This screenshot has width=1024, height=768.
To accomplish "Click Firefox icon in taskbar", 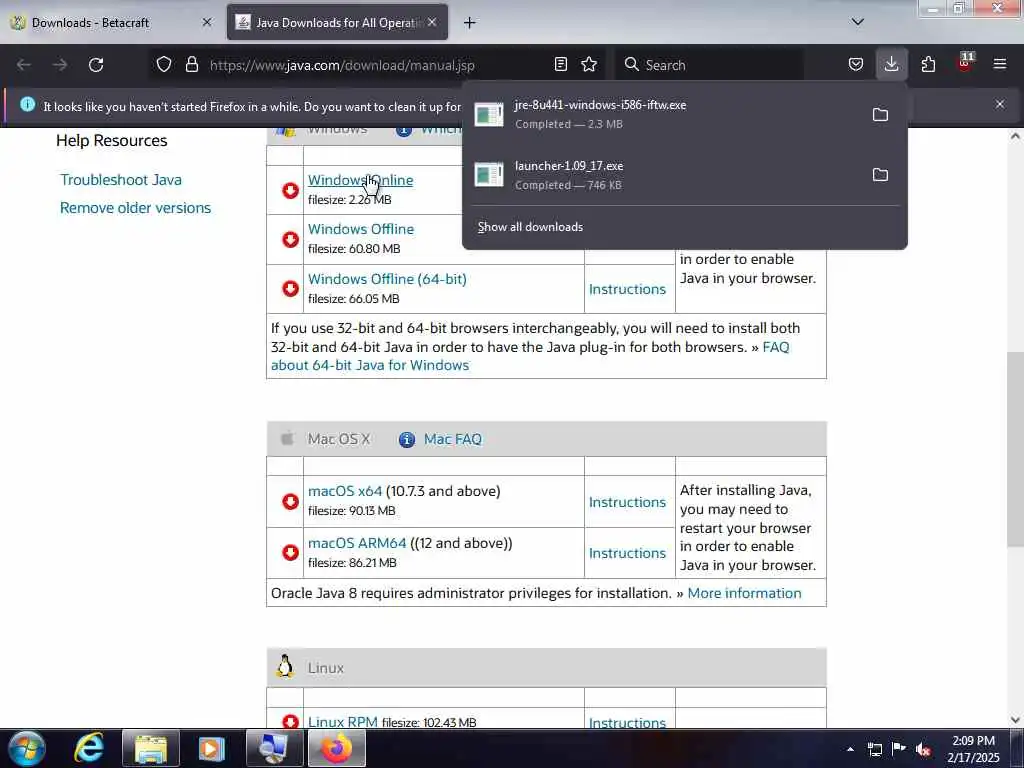I will coord(337,748).
